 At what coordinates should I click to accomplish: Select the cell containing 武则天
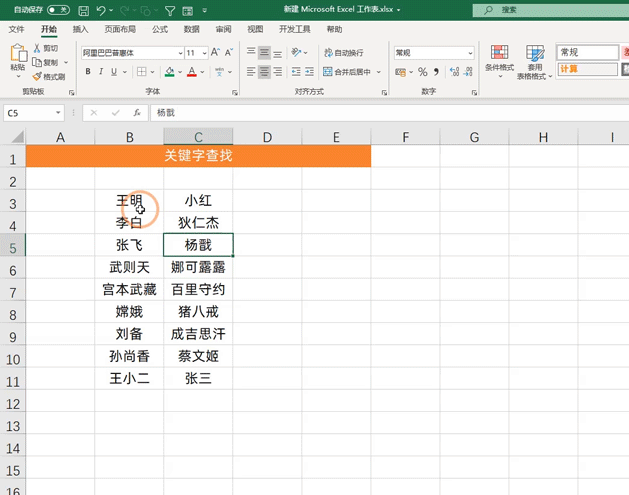(129, 267)
